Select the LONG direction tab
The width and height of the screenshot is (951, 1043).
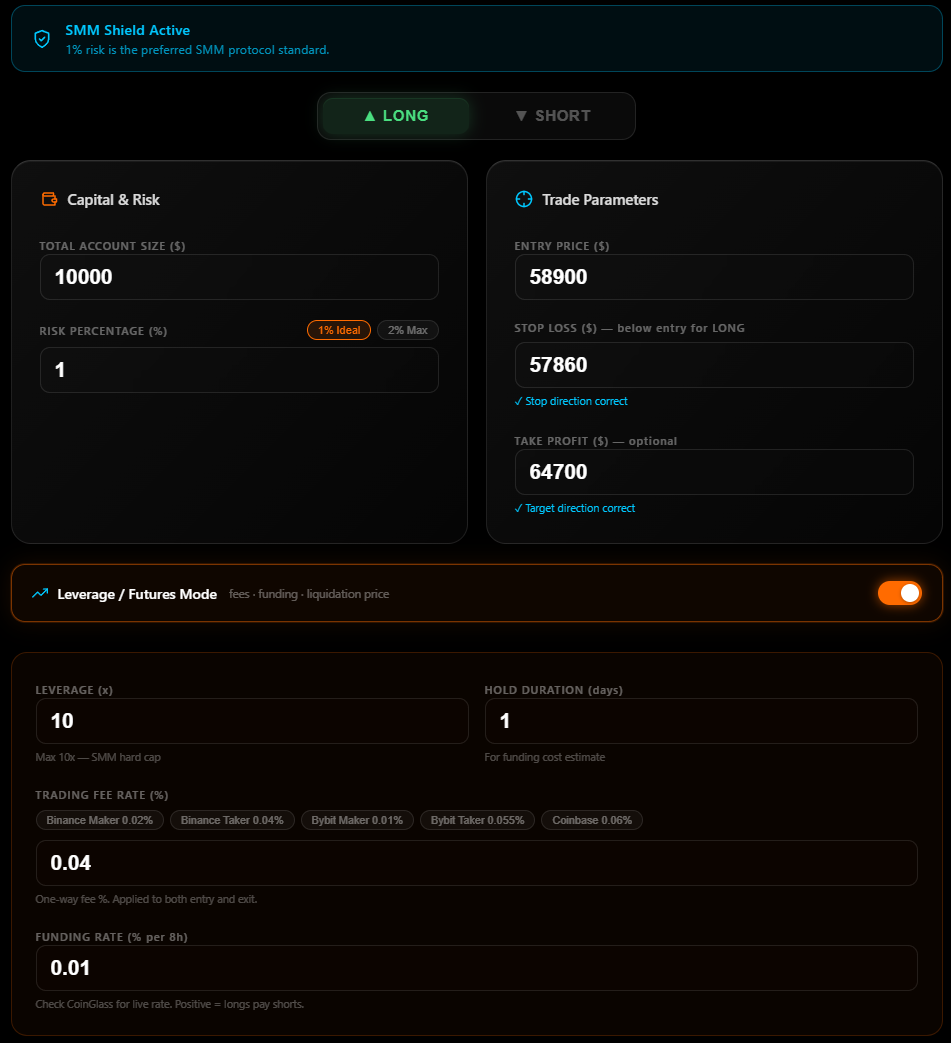click(x=396, y=116)
